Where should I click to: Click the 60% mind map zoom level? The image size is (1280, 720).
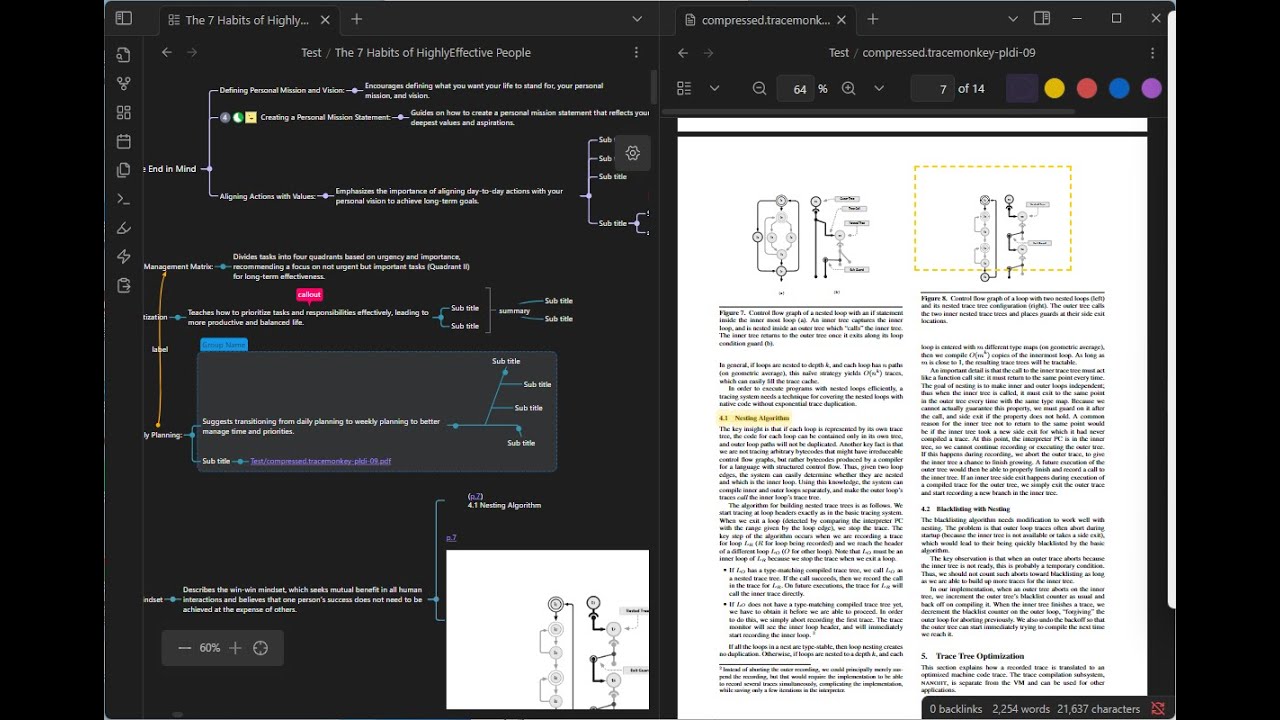[x=210, y=648]
